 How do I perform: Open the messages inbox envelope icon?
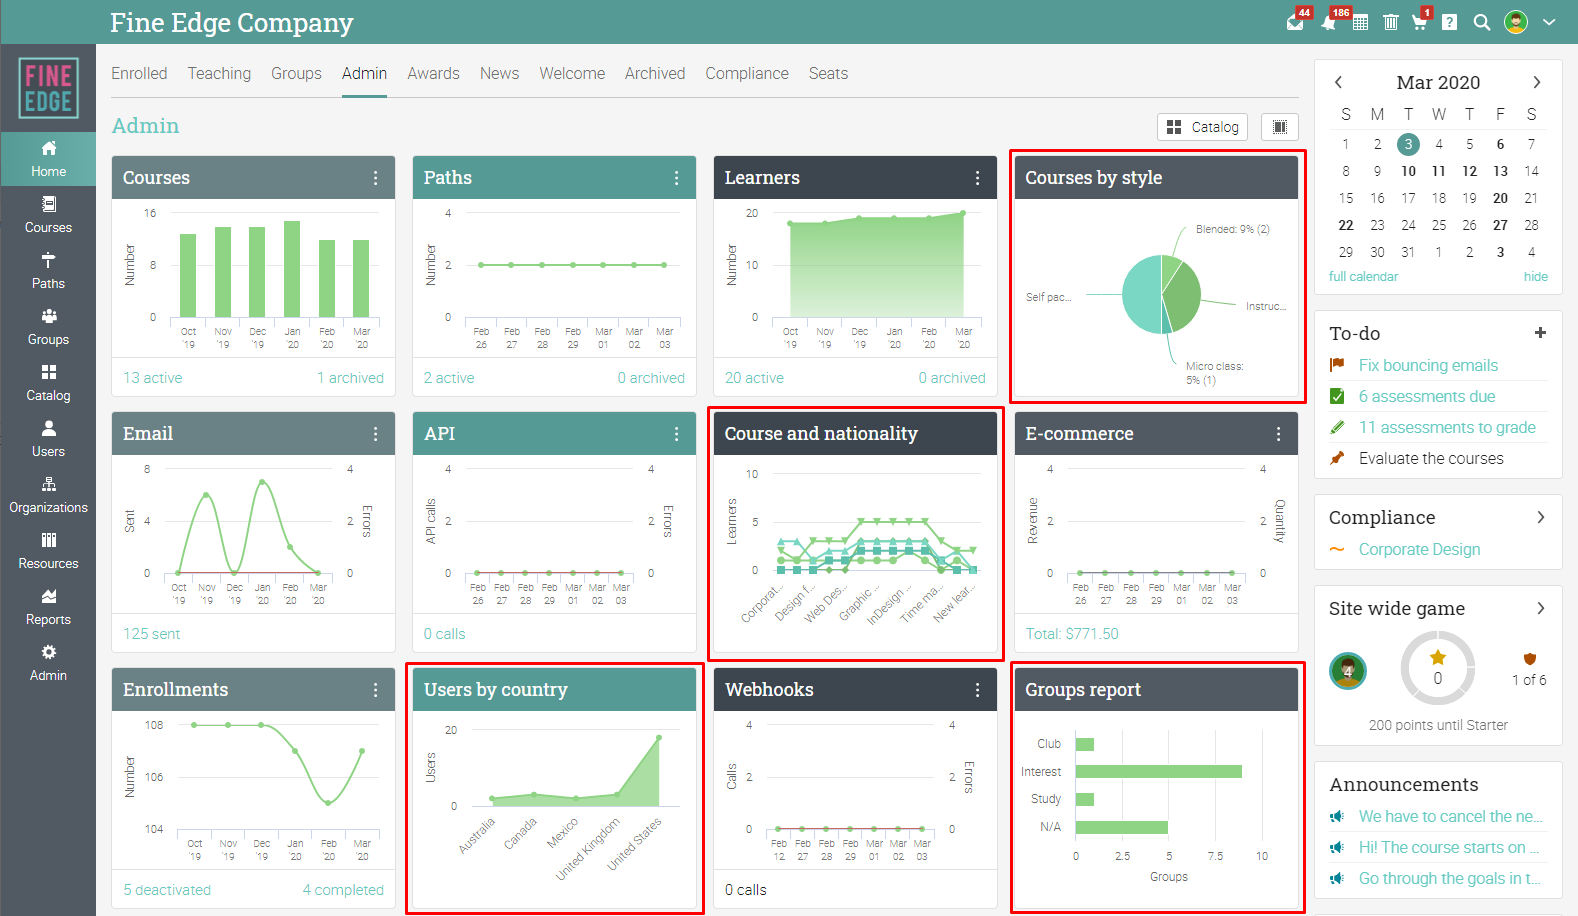1295,23
